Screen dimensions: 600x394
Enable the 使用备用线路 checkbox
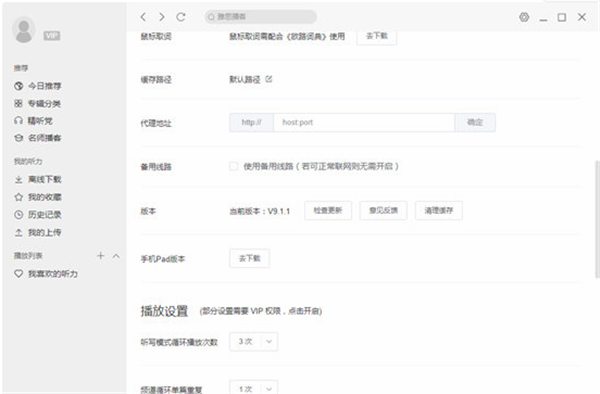[x=233, y=166]
